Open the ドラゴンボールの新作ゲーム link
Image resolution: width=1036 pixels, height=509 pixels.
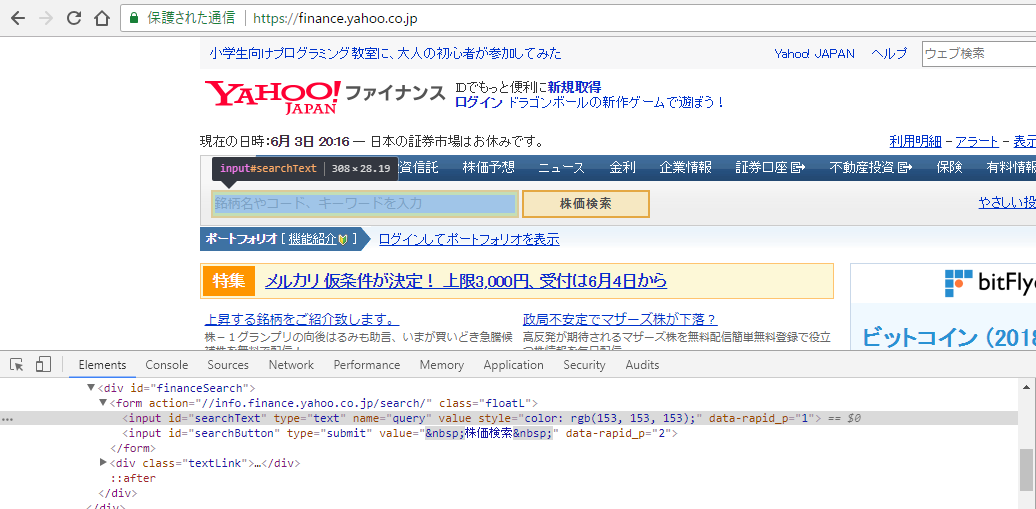tap(616, 102)
